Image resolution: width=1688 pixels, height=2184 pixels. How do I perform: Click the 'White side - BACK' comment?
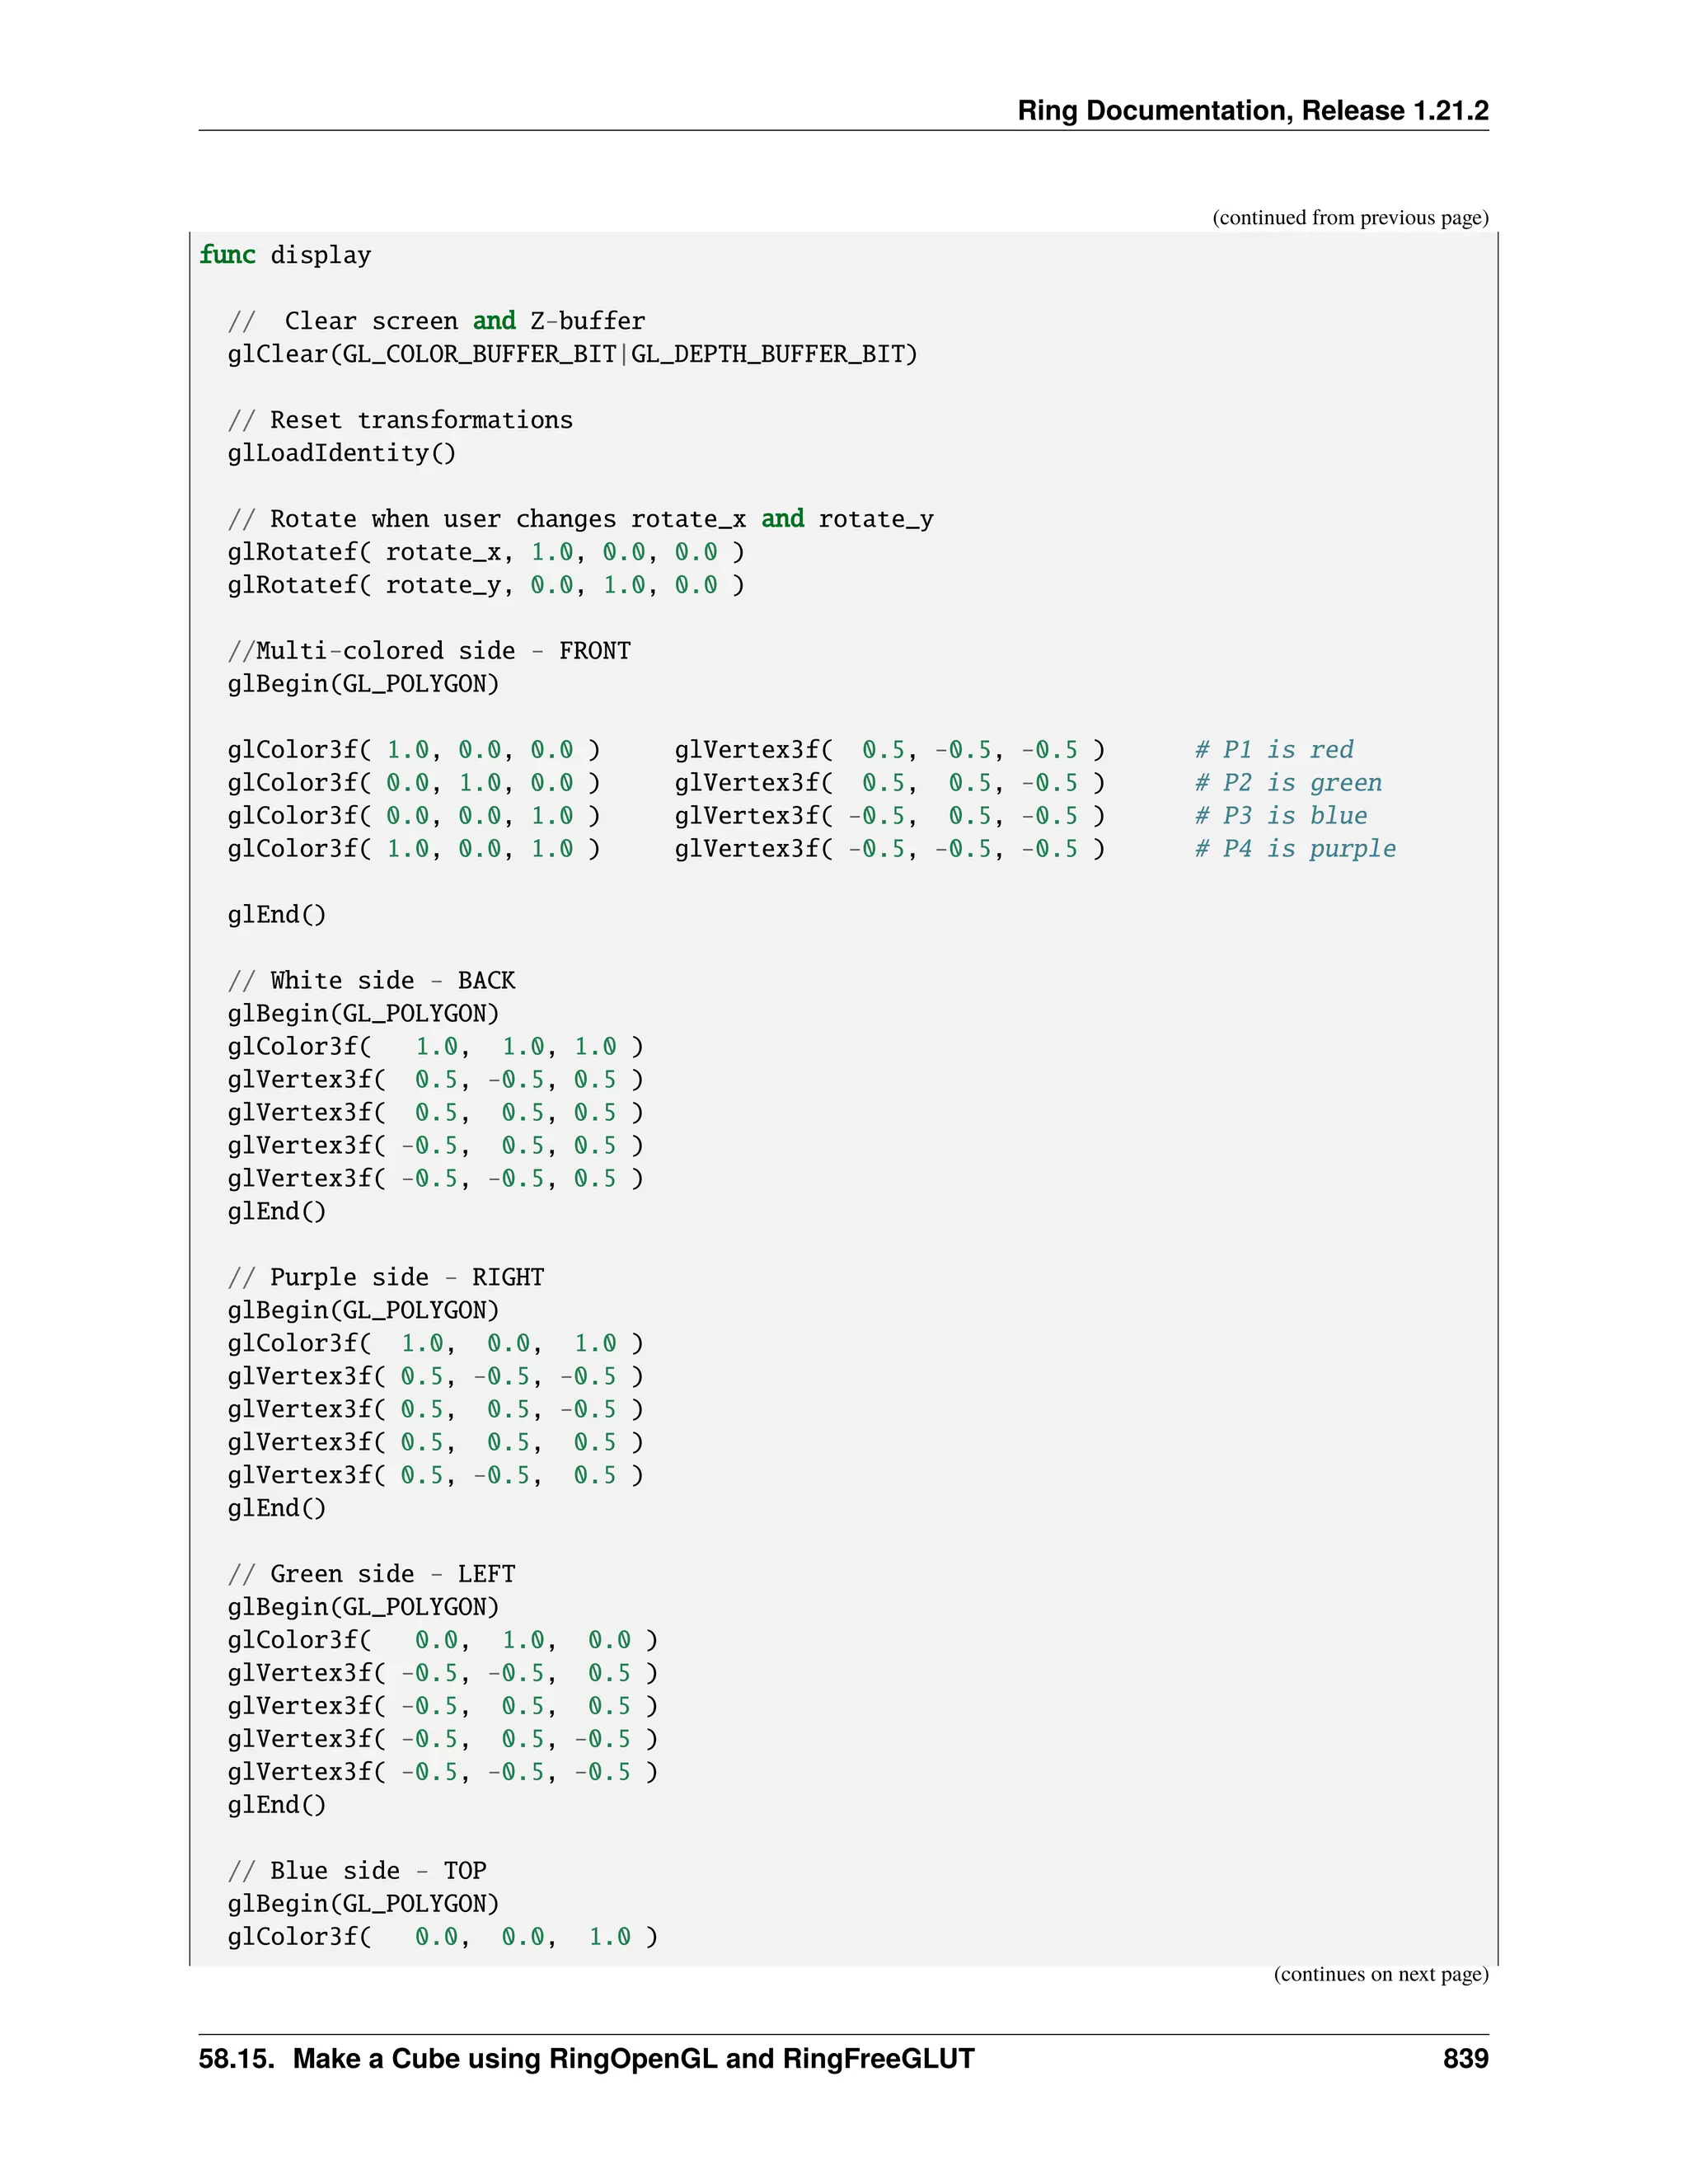[x=371, y=981]
